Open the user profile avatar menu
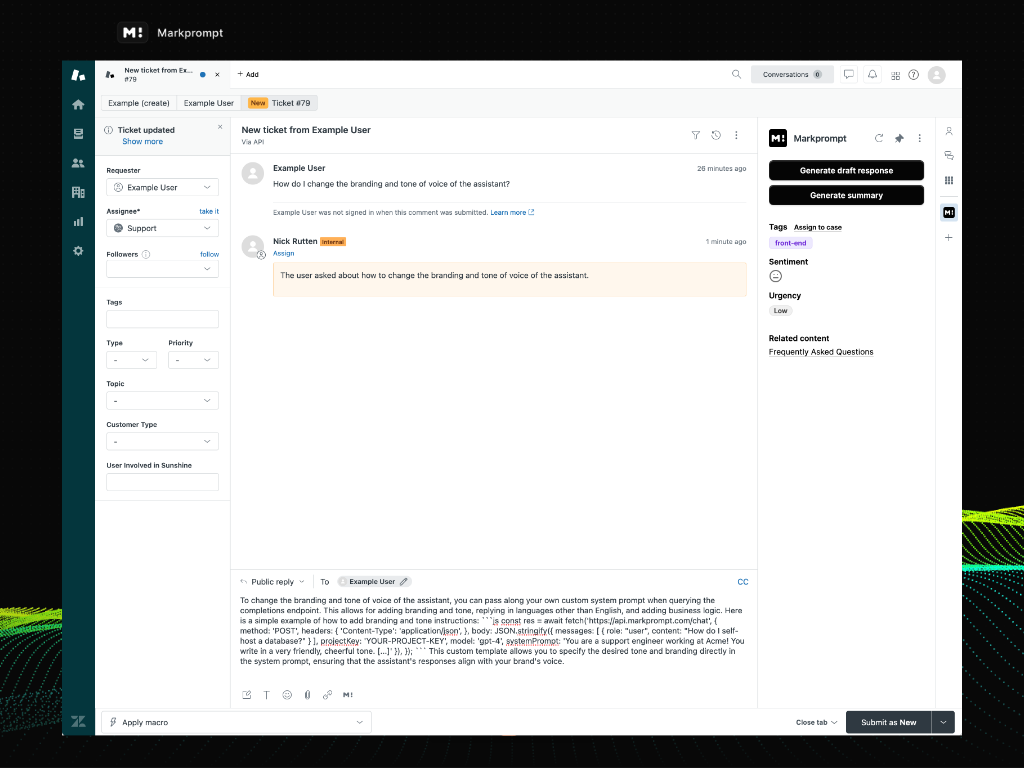 936,75
